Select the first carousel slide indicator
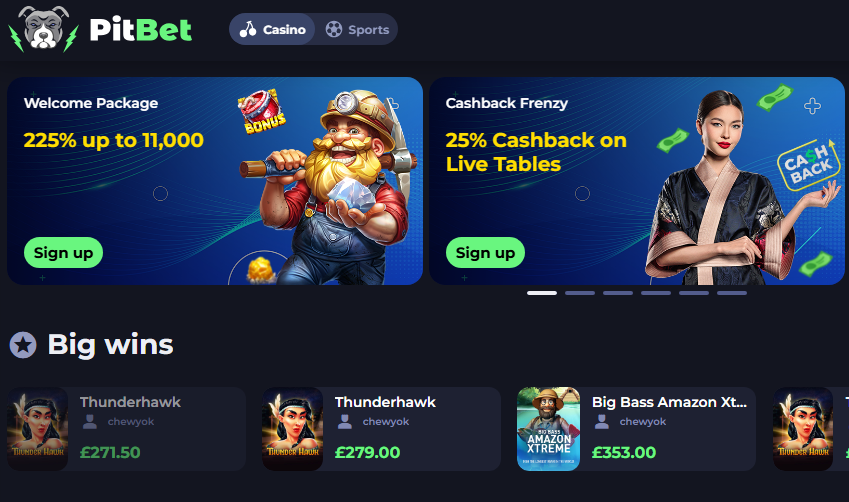849x502 pixels. click(x=542, y=293)
